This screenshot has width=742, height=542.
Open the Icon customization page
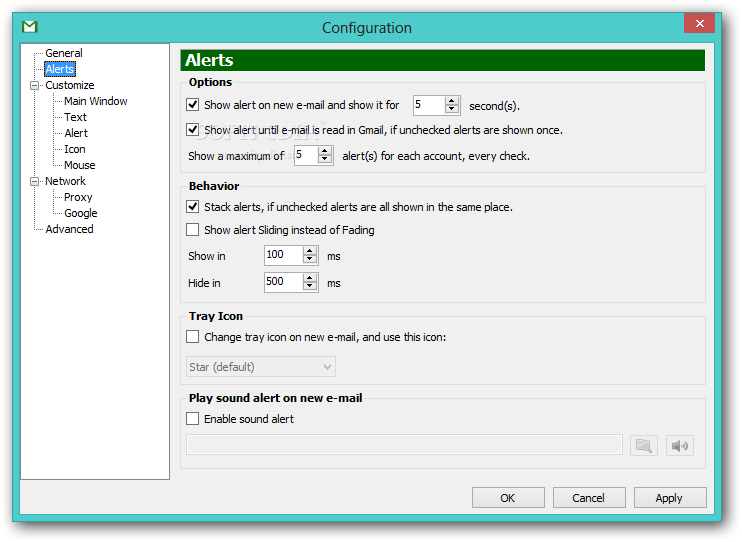tap(75, 150)
